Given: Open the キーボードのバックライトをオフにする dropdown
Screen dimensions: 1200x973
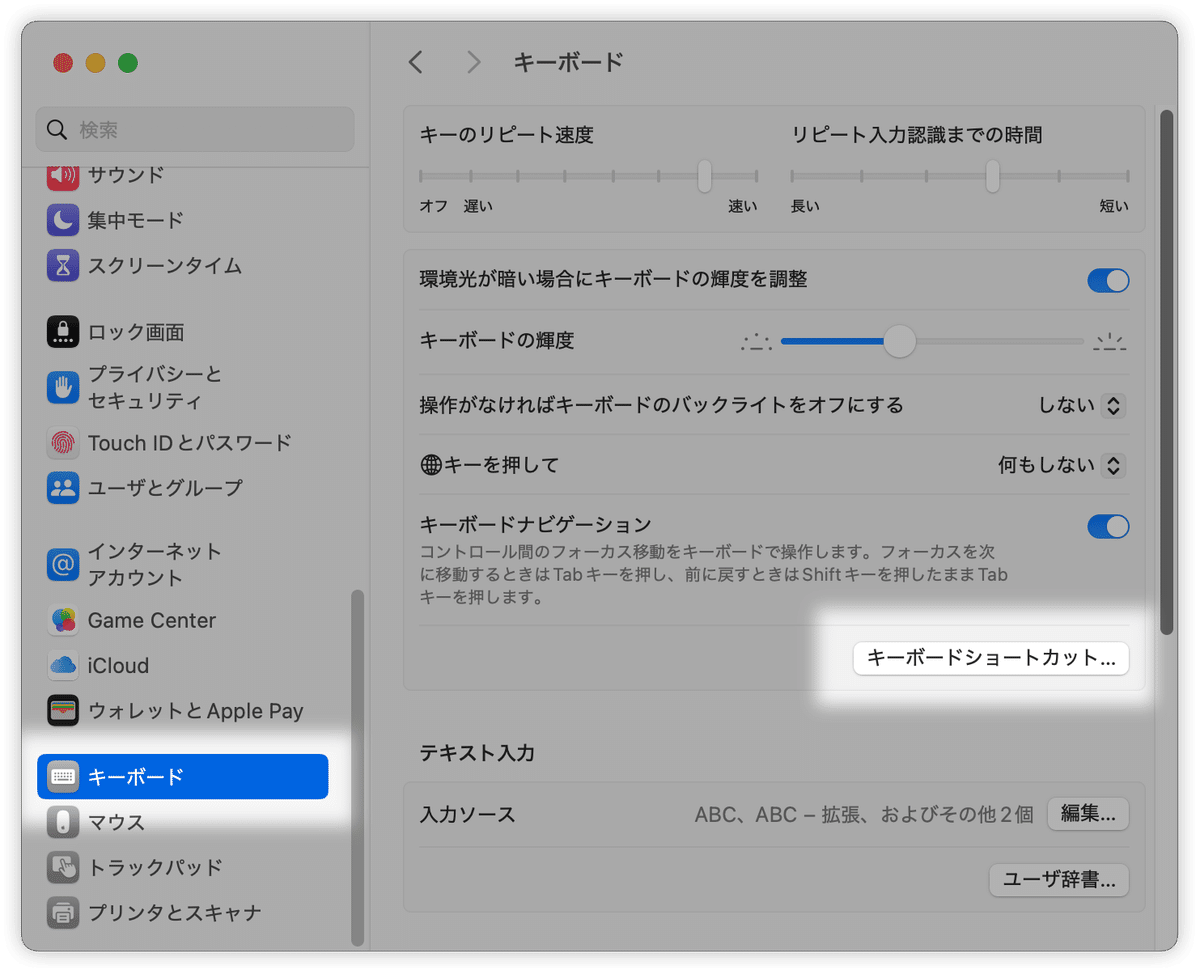Looking at the screenshot, I should [x=1112, y=405].
